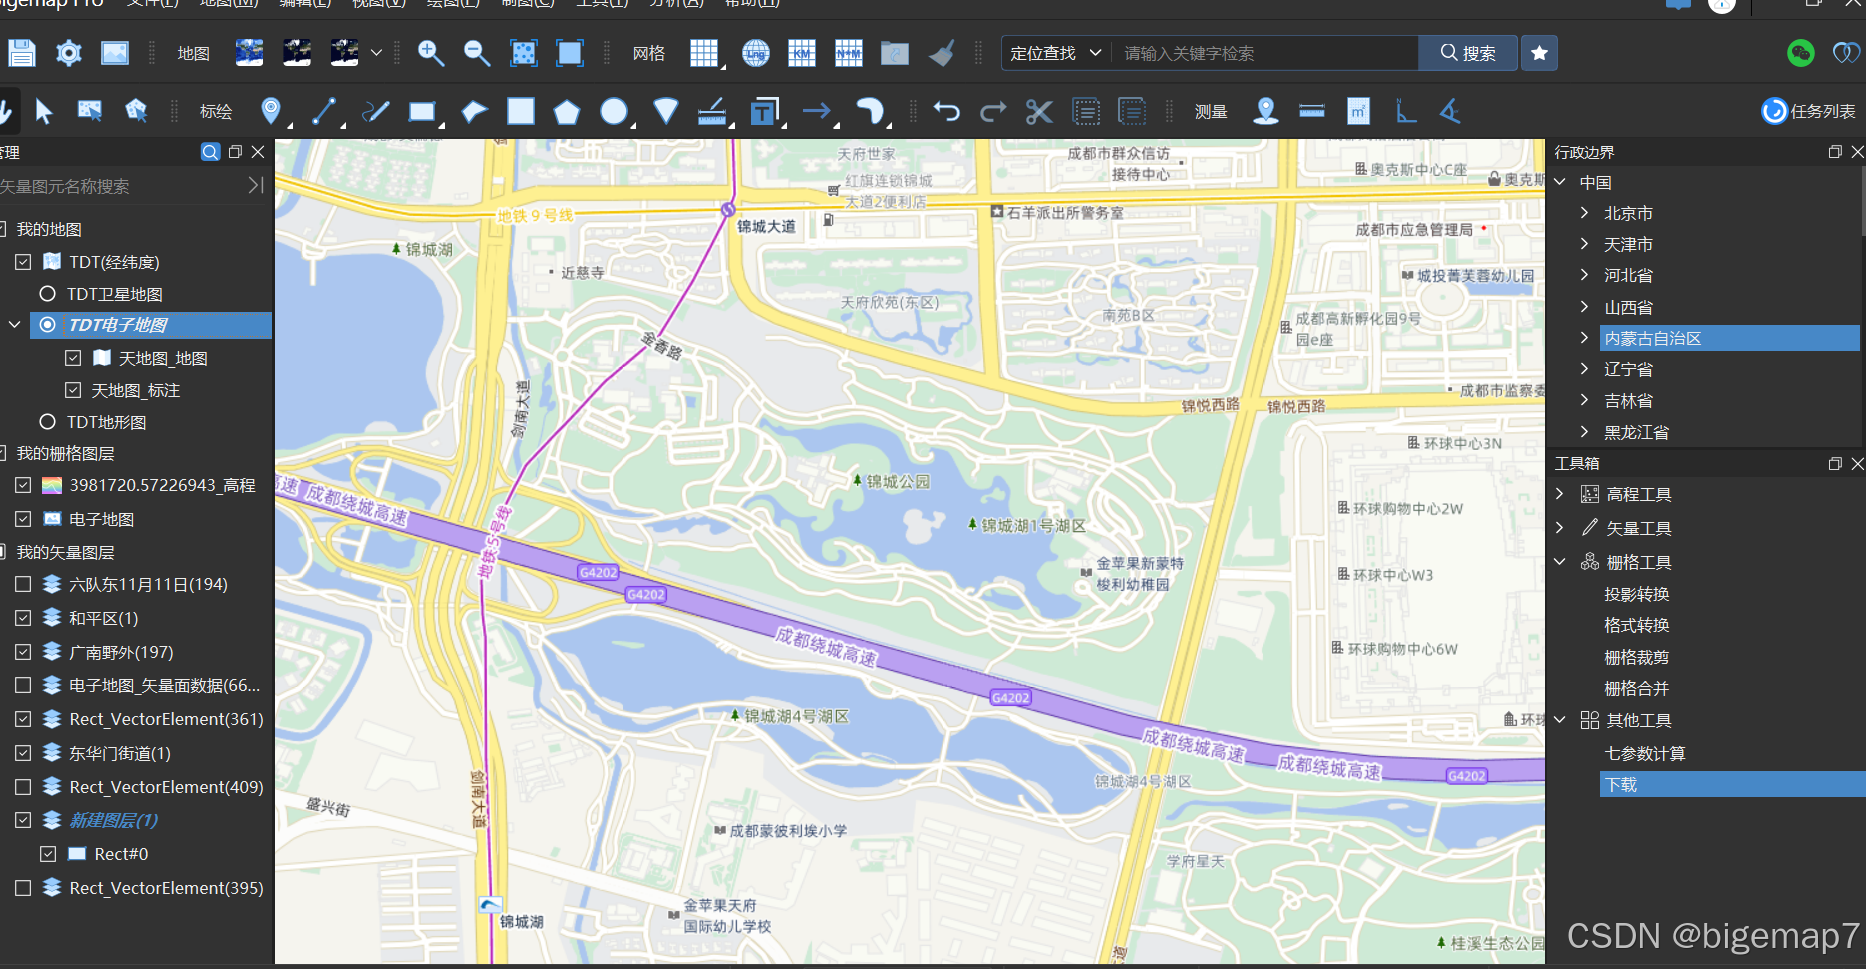Toggle the 3981720.57226943_高程 checkbox
The height and width of the screenshot is (969, 1866).
point(23,485)
